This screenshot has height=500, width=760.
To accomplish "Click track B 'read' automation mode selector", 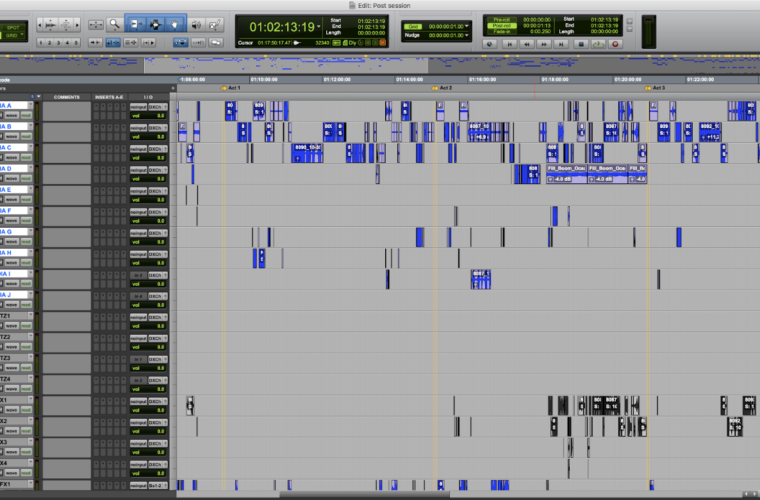I will [26, 136].
